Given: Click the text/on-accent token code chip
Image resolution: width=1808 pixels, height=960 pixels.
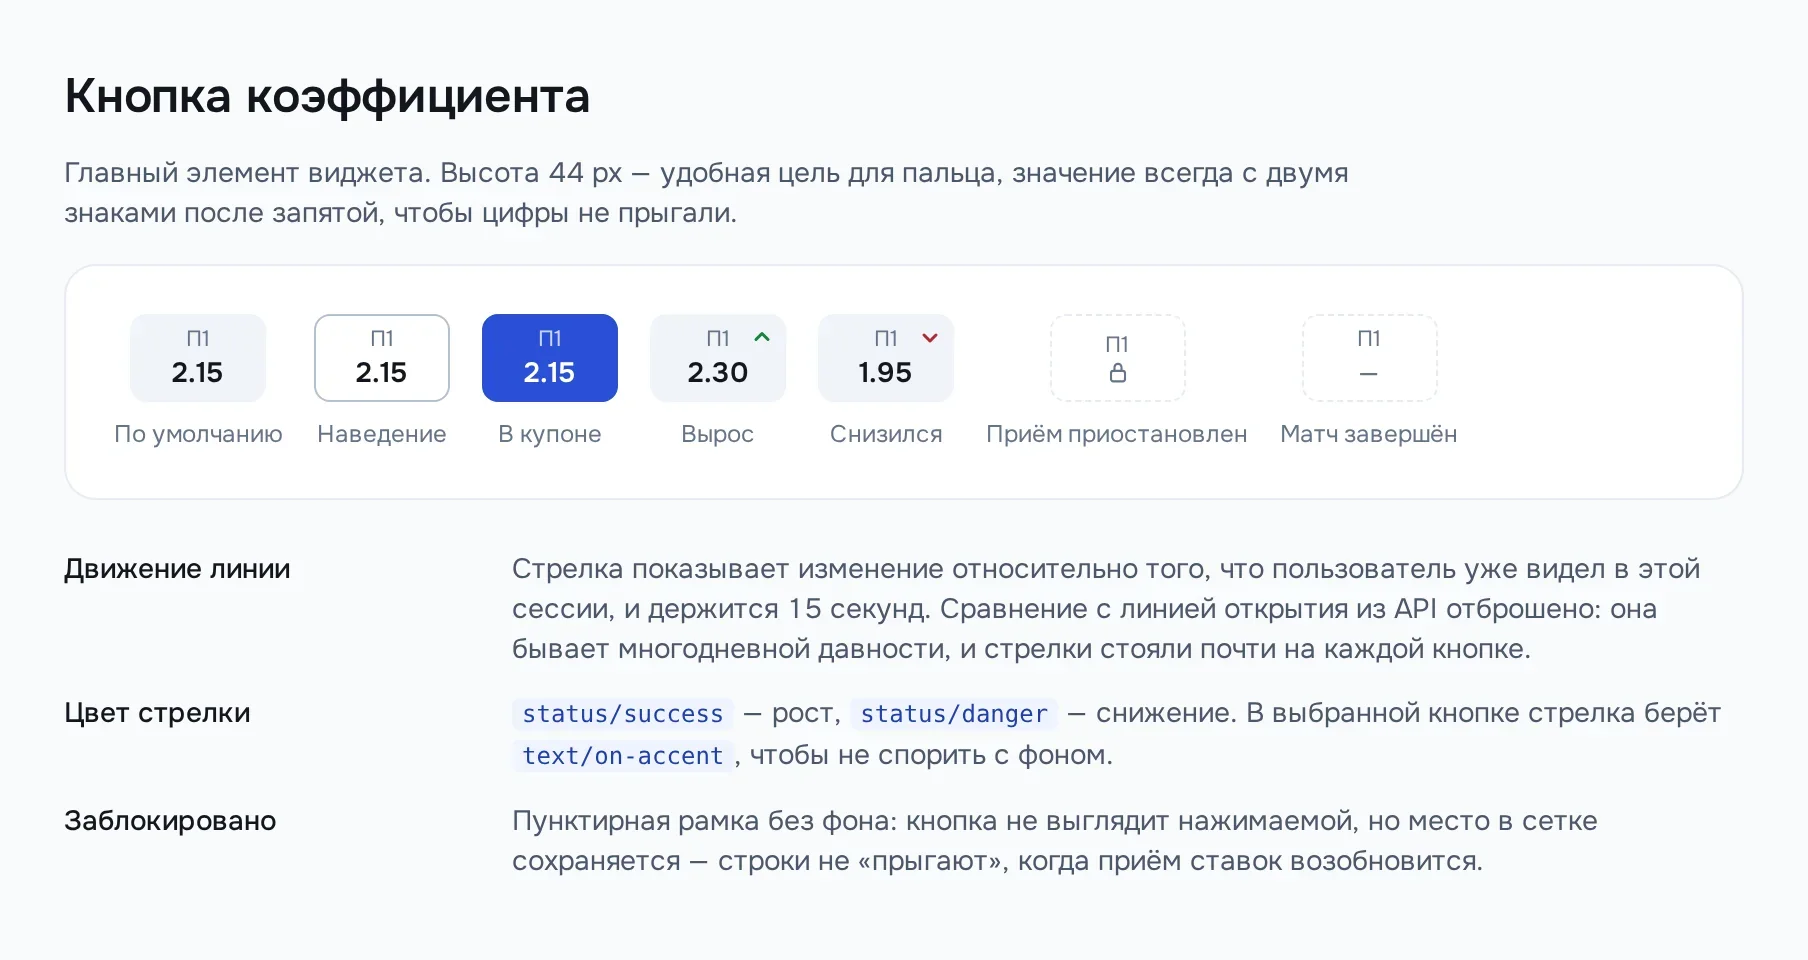Looking at the screenshot, I should [622, 756].
